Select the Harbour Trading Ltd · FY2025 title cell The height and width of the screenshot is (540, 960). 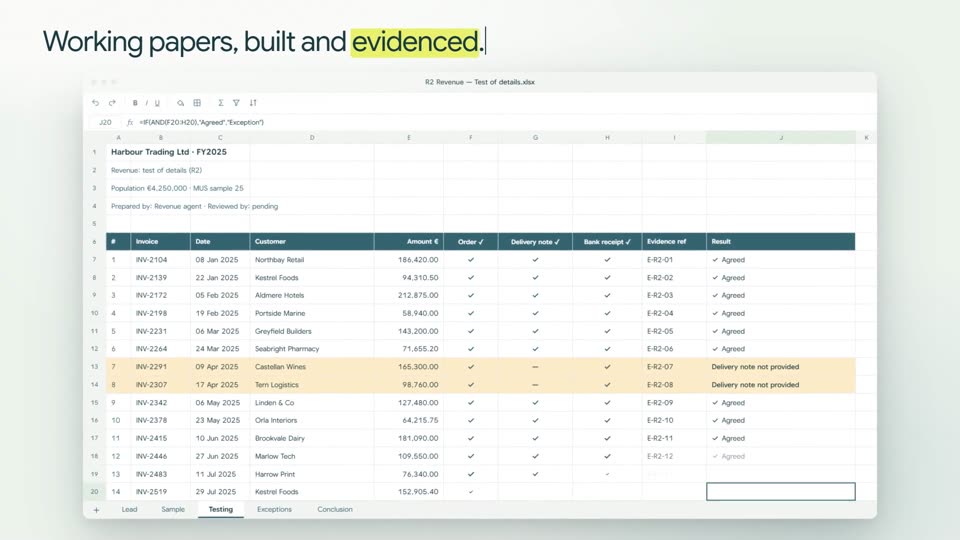tap(169, 152)
